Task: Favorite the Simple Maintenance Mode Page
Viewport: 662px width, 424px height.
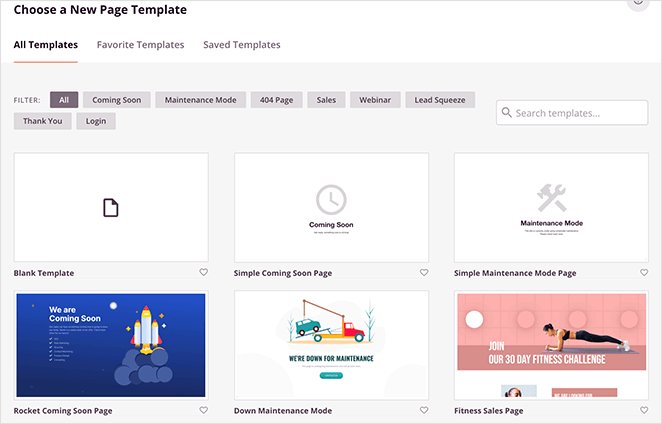Action: click(x=643, y=273)
